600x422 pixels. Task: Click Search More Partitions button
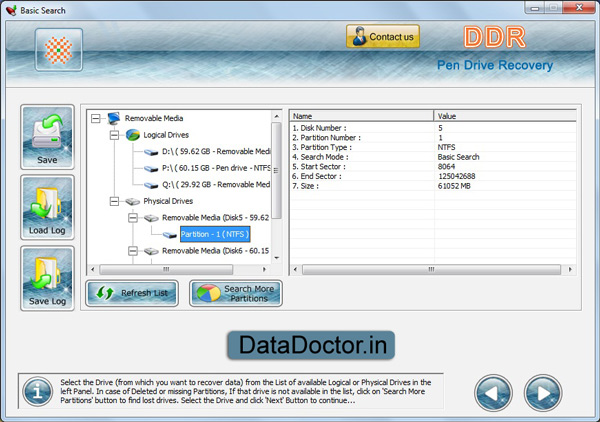(x=236, y=293)
